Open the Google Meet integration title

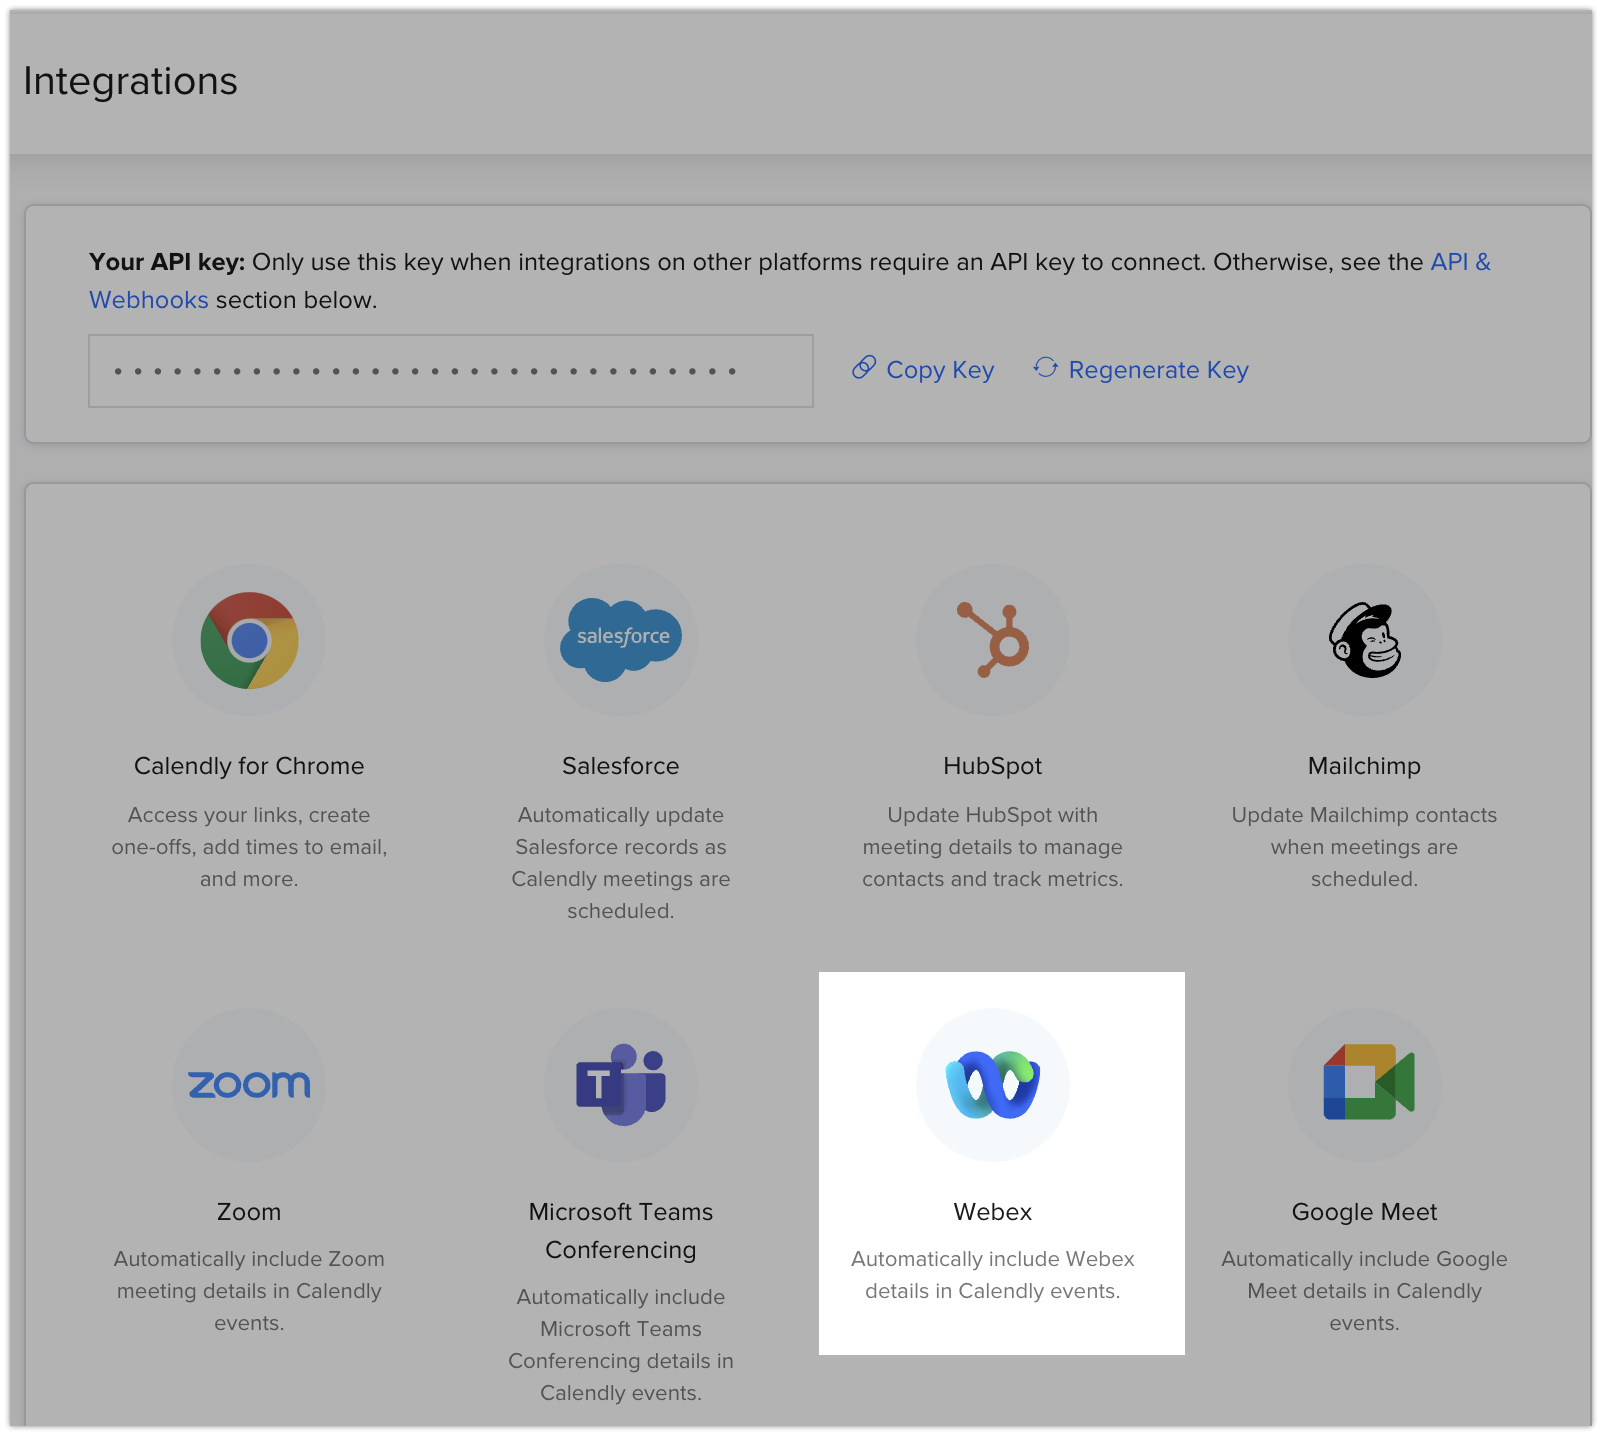[x=1365, y=1212]
